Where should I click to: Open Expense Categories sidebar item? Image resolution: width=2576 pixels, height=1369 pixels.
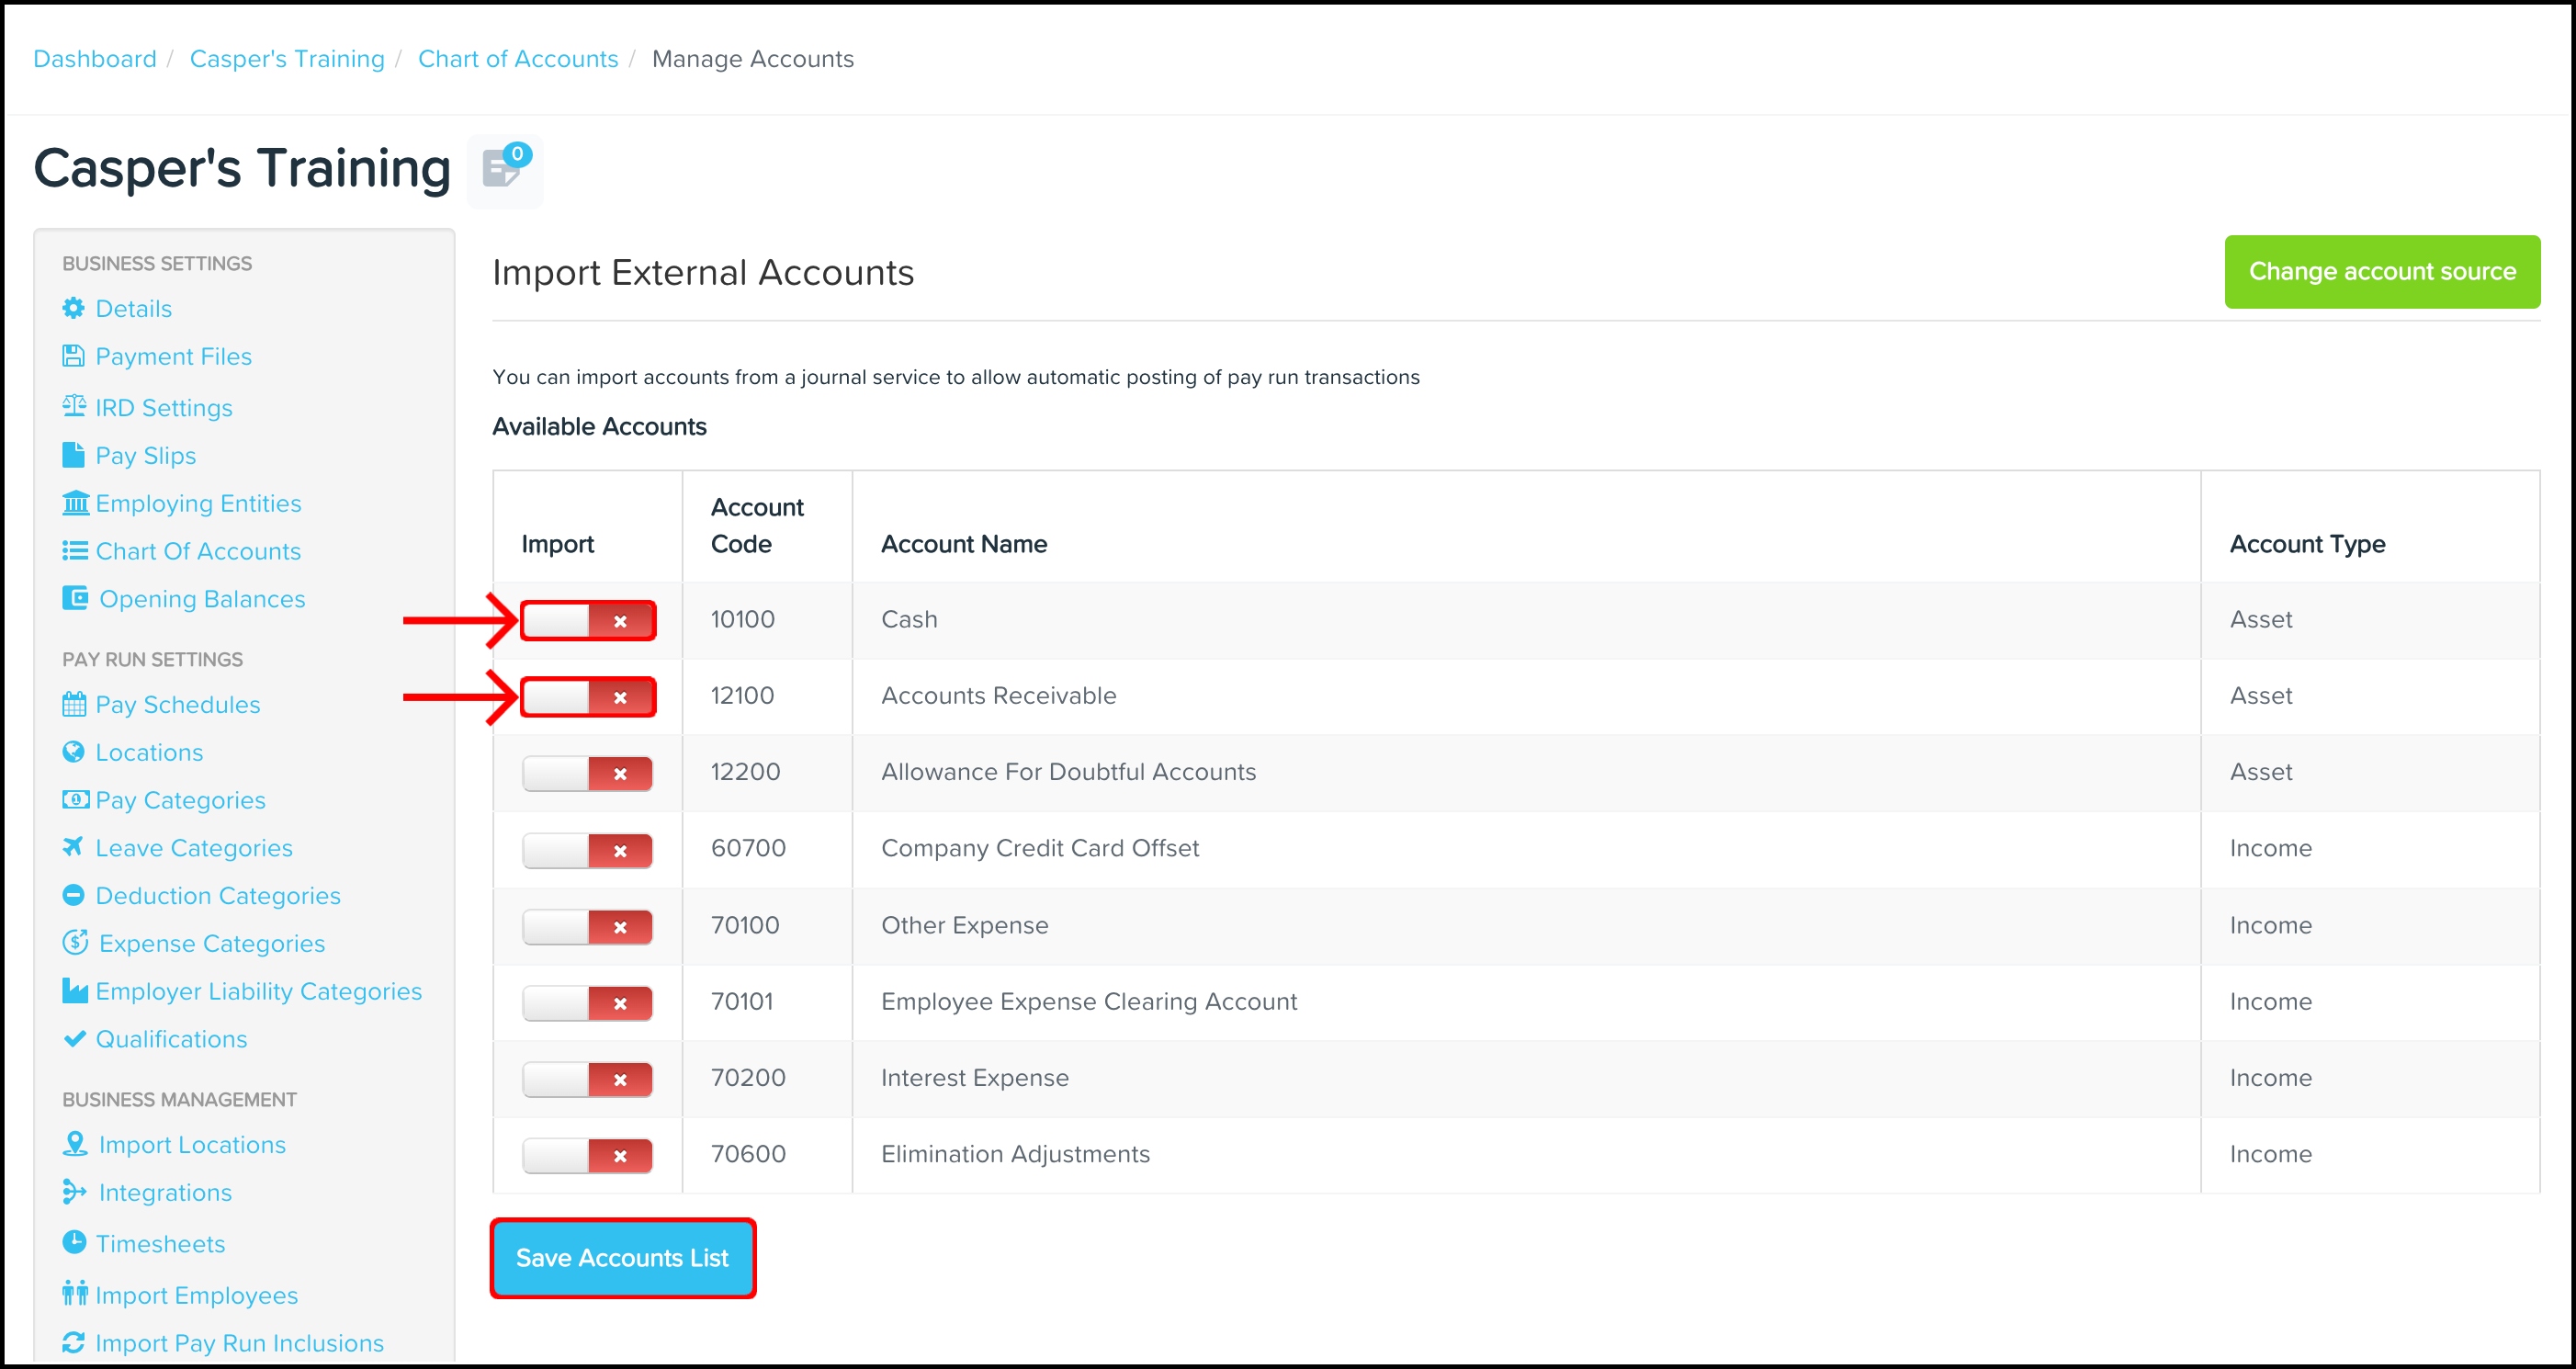tap(211, 943)
